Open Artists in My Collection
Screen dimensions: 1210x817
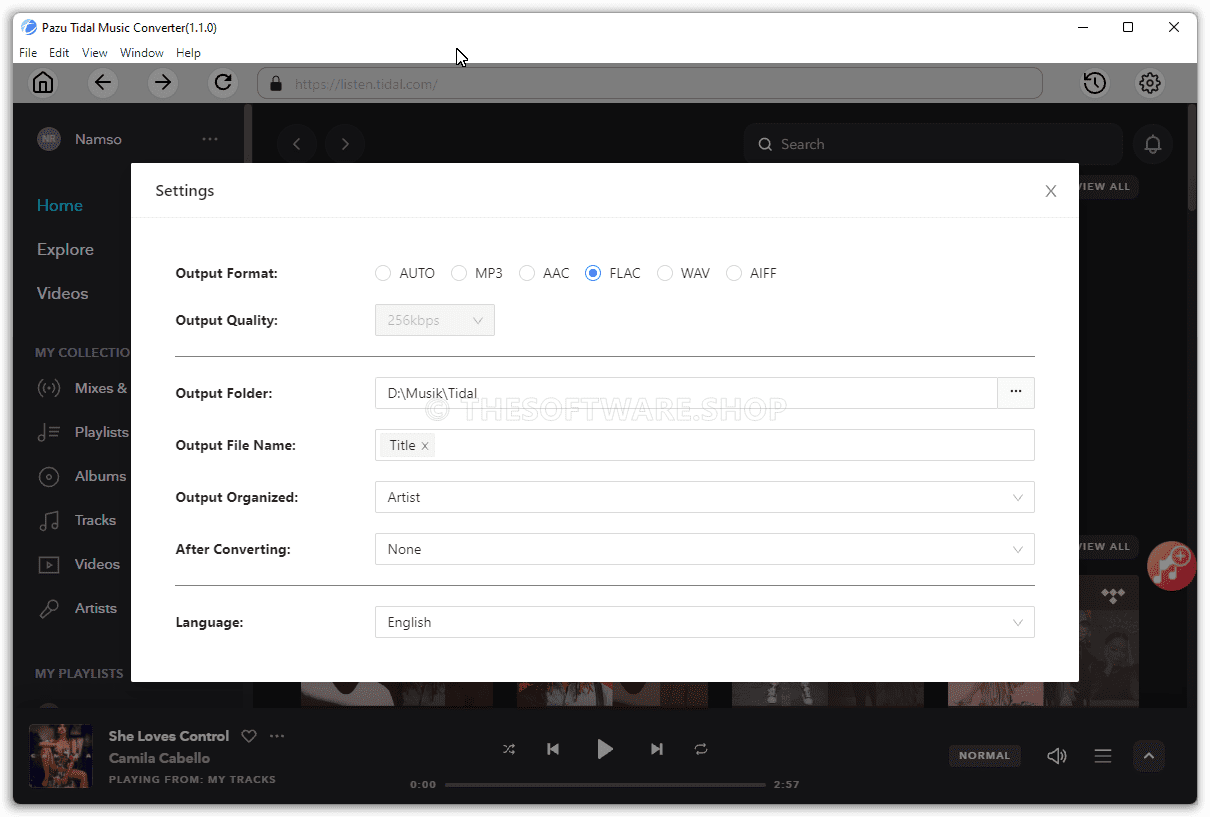(x=77, y=608)
